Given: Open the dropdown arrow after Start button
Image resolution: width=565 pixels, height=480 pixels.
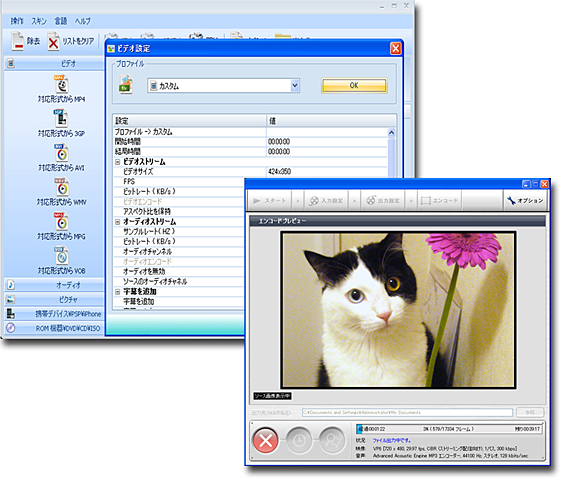Looking at the screenshot, I should [x=298, y=201].
